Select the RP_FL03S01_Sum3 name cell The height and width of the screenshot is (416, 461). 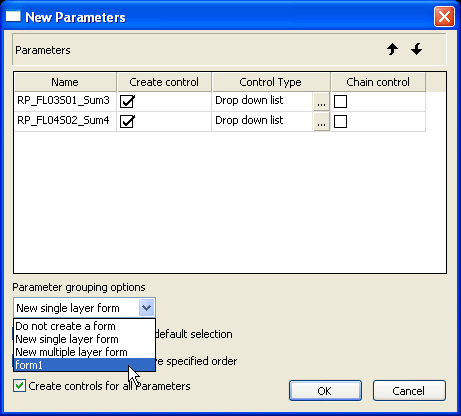click(65, 101)
